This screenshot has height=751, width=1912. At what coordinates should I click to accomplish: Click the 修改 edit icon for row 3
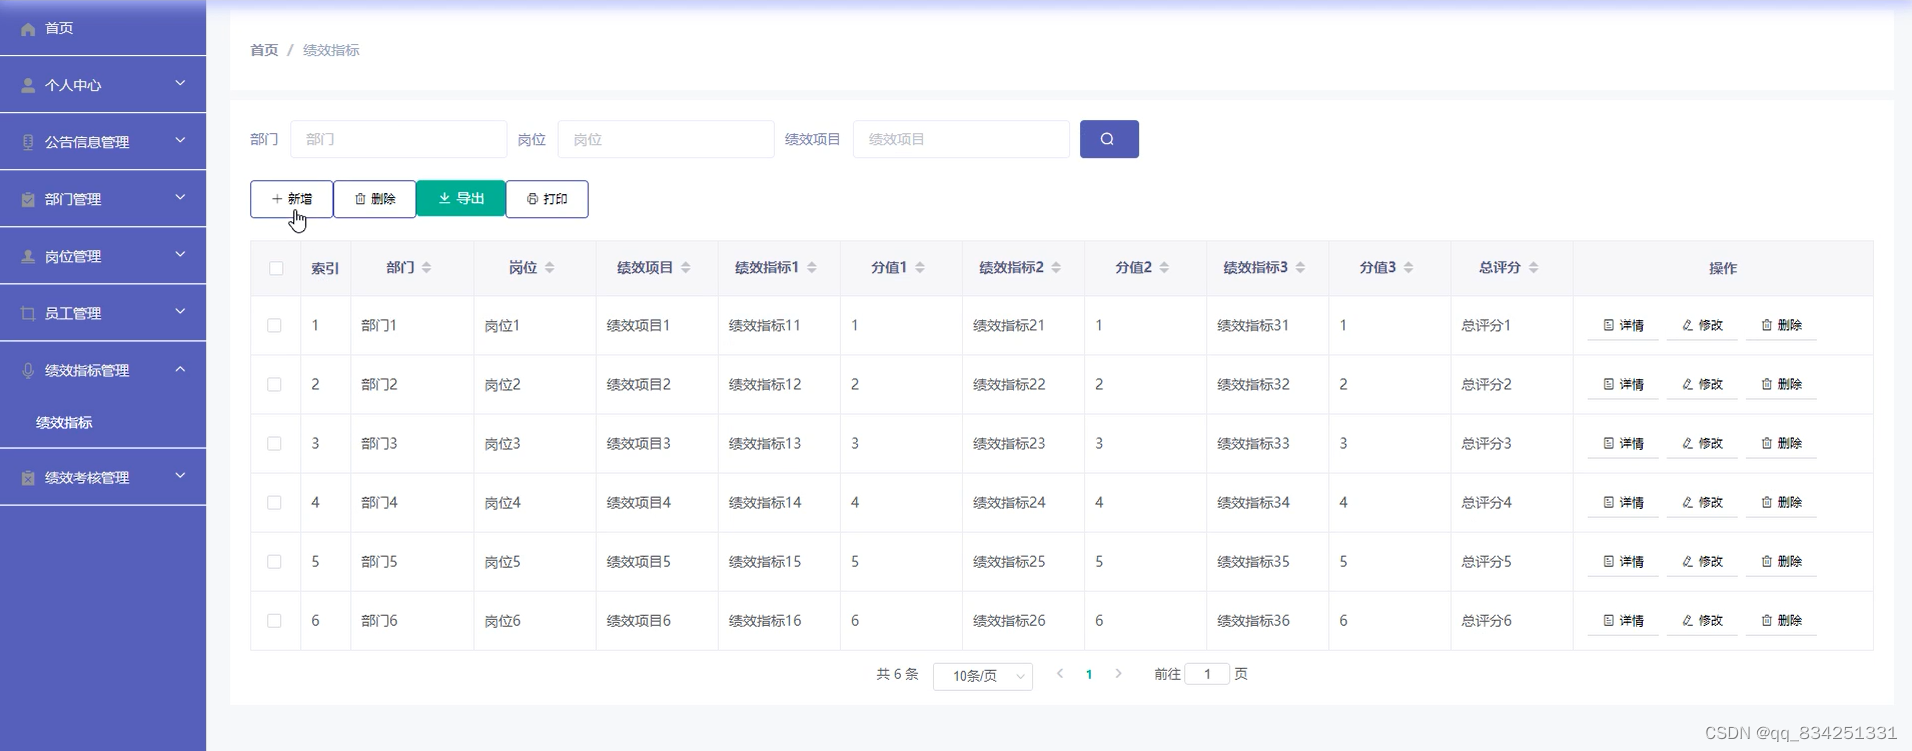[x=1687, y=443]
